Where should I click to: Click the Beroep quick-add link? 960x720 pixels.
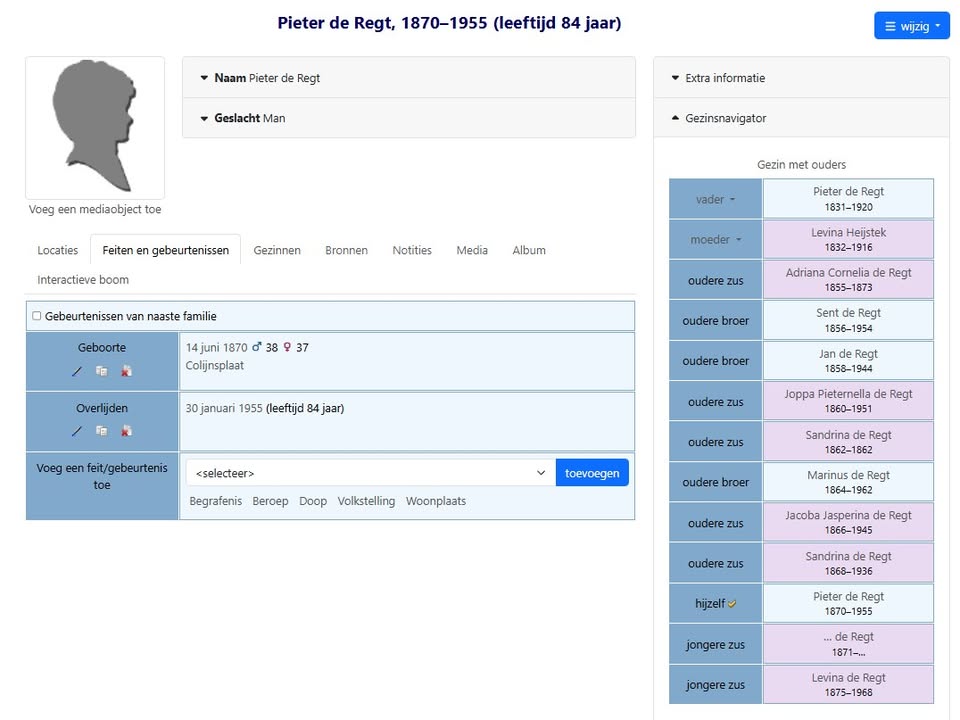point(270,501)
